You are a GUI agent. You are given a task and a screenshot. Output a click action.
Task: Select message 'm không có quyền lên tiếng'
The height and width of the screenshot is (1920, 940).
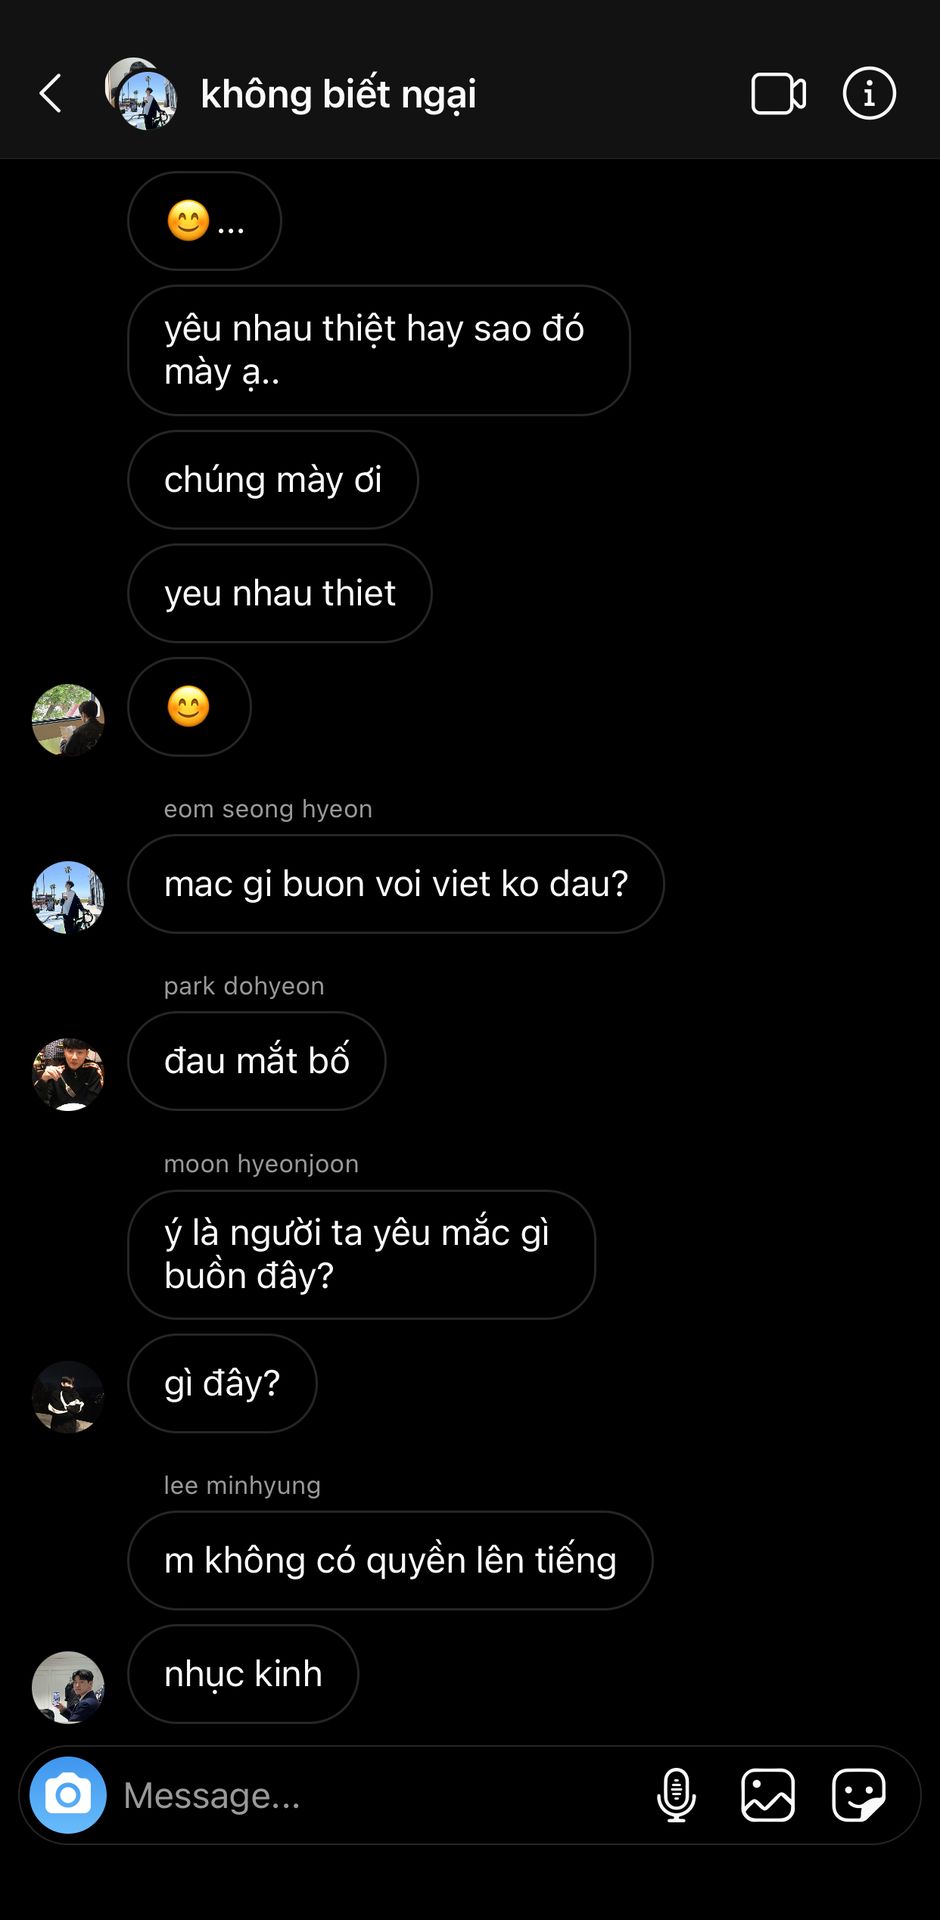(390, 1560)
